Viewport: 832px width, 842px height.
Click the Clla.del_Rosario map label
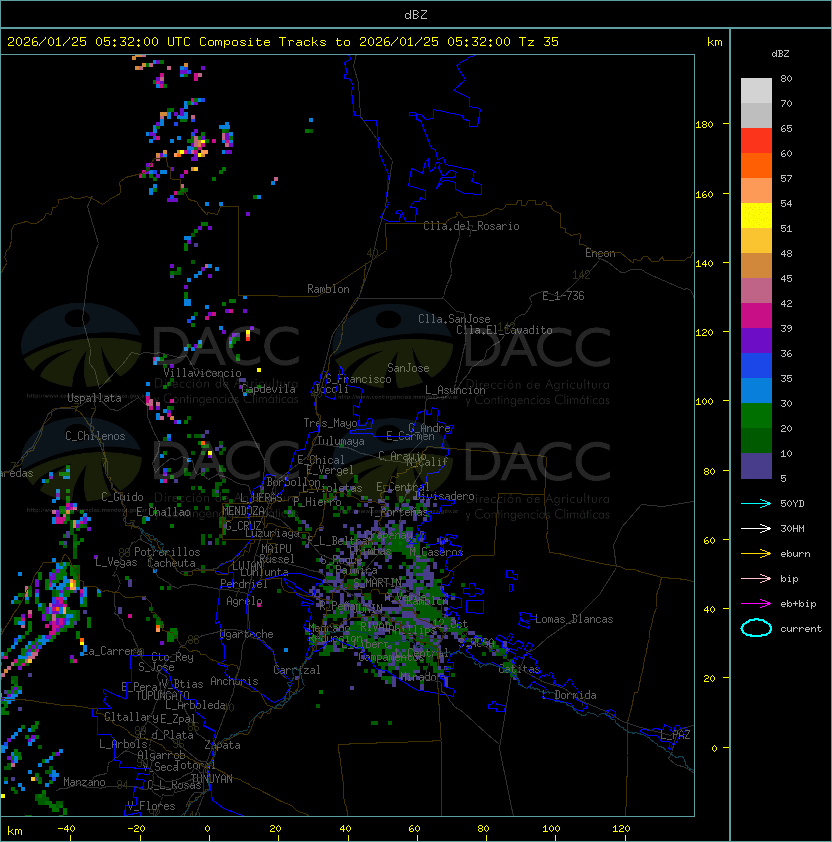(x=471, y=226)
